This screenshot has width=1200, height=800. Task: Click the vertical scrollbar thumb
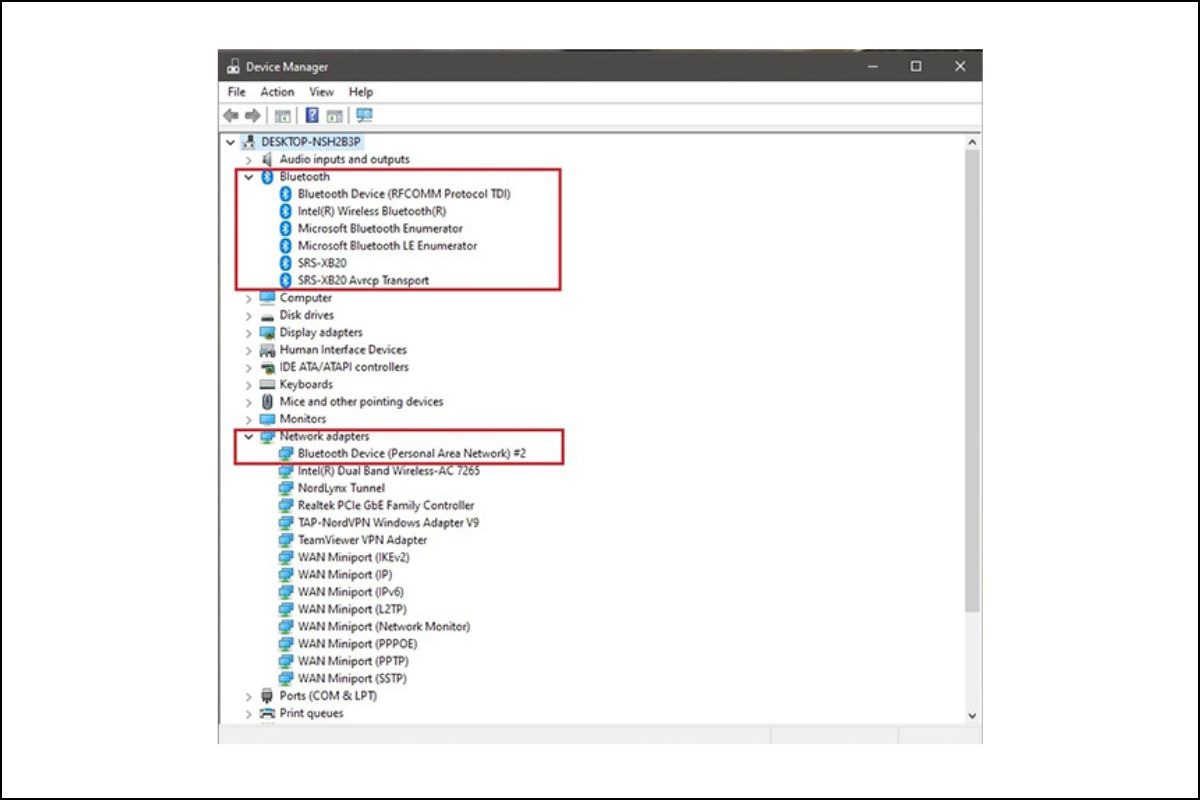coord(972,382)
